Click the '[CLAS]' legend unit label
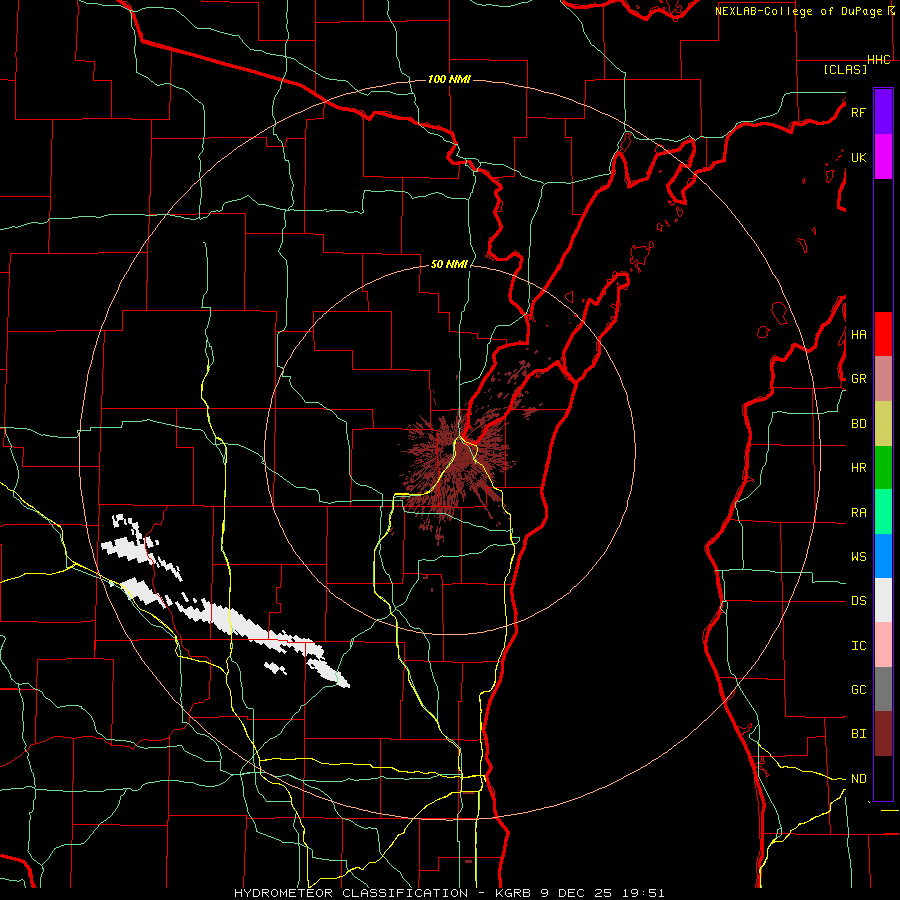The image size is (900, 900). [x=845, y=69]
